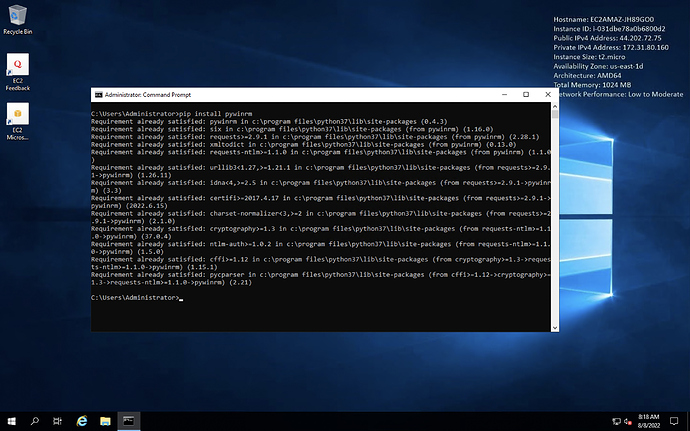Open Task View from the taskbar
The image size is (690, 431).
coord(57,421)
